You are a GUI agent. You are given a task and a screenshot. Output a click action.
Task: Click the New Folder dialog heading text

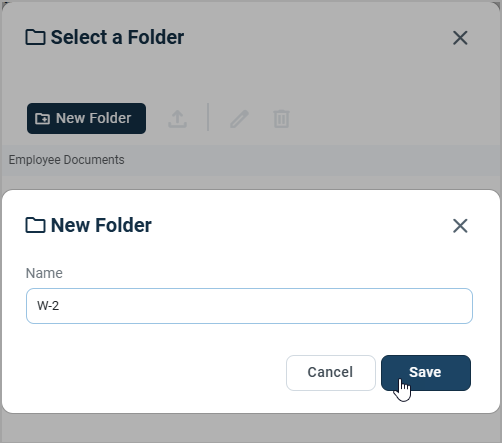(101, 225)
